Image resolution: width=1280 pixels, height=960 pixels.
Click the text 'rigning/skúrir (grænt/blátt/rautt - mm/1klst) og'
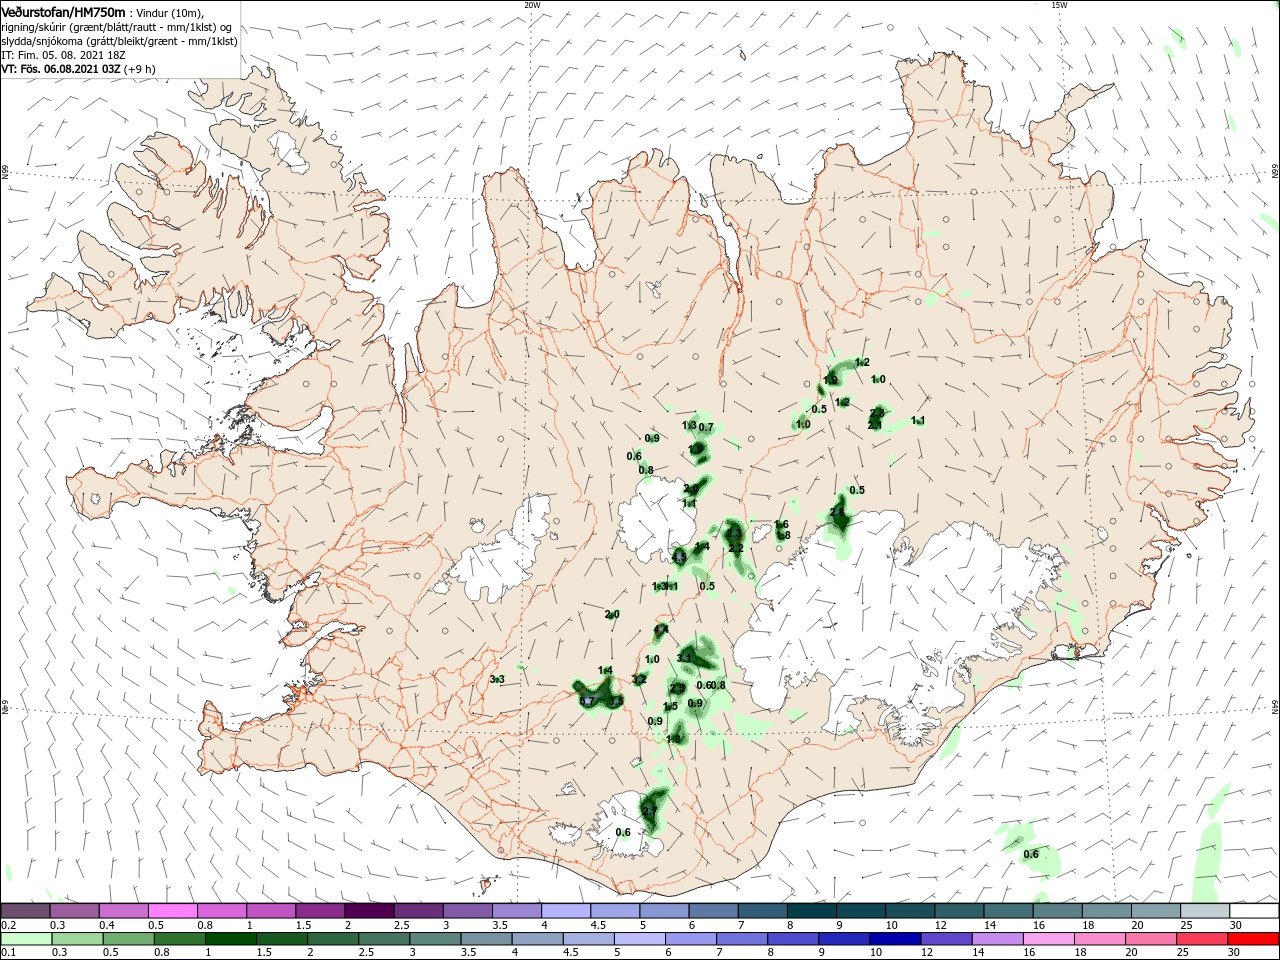coord(117,27)
